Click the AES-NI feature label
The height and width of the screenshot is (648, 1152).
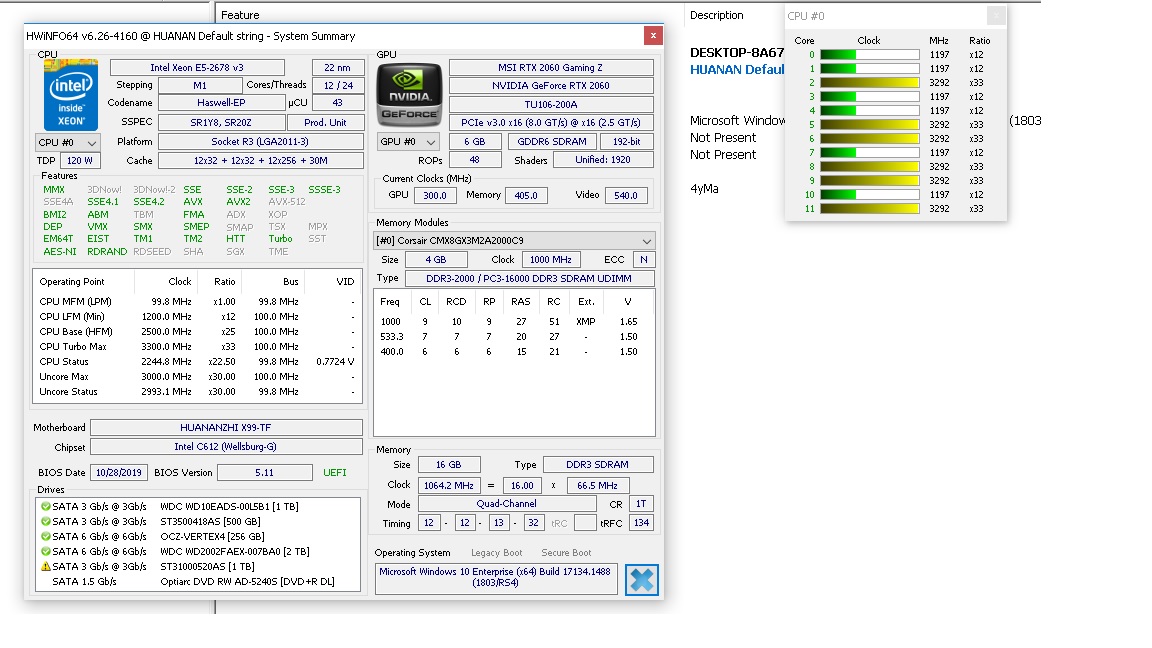[60, 251]
